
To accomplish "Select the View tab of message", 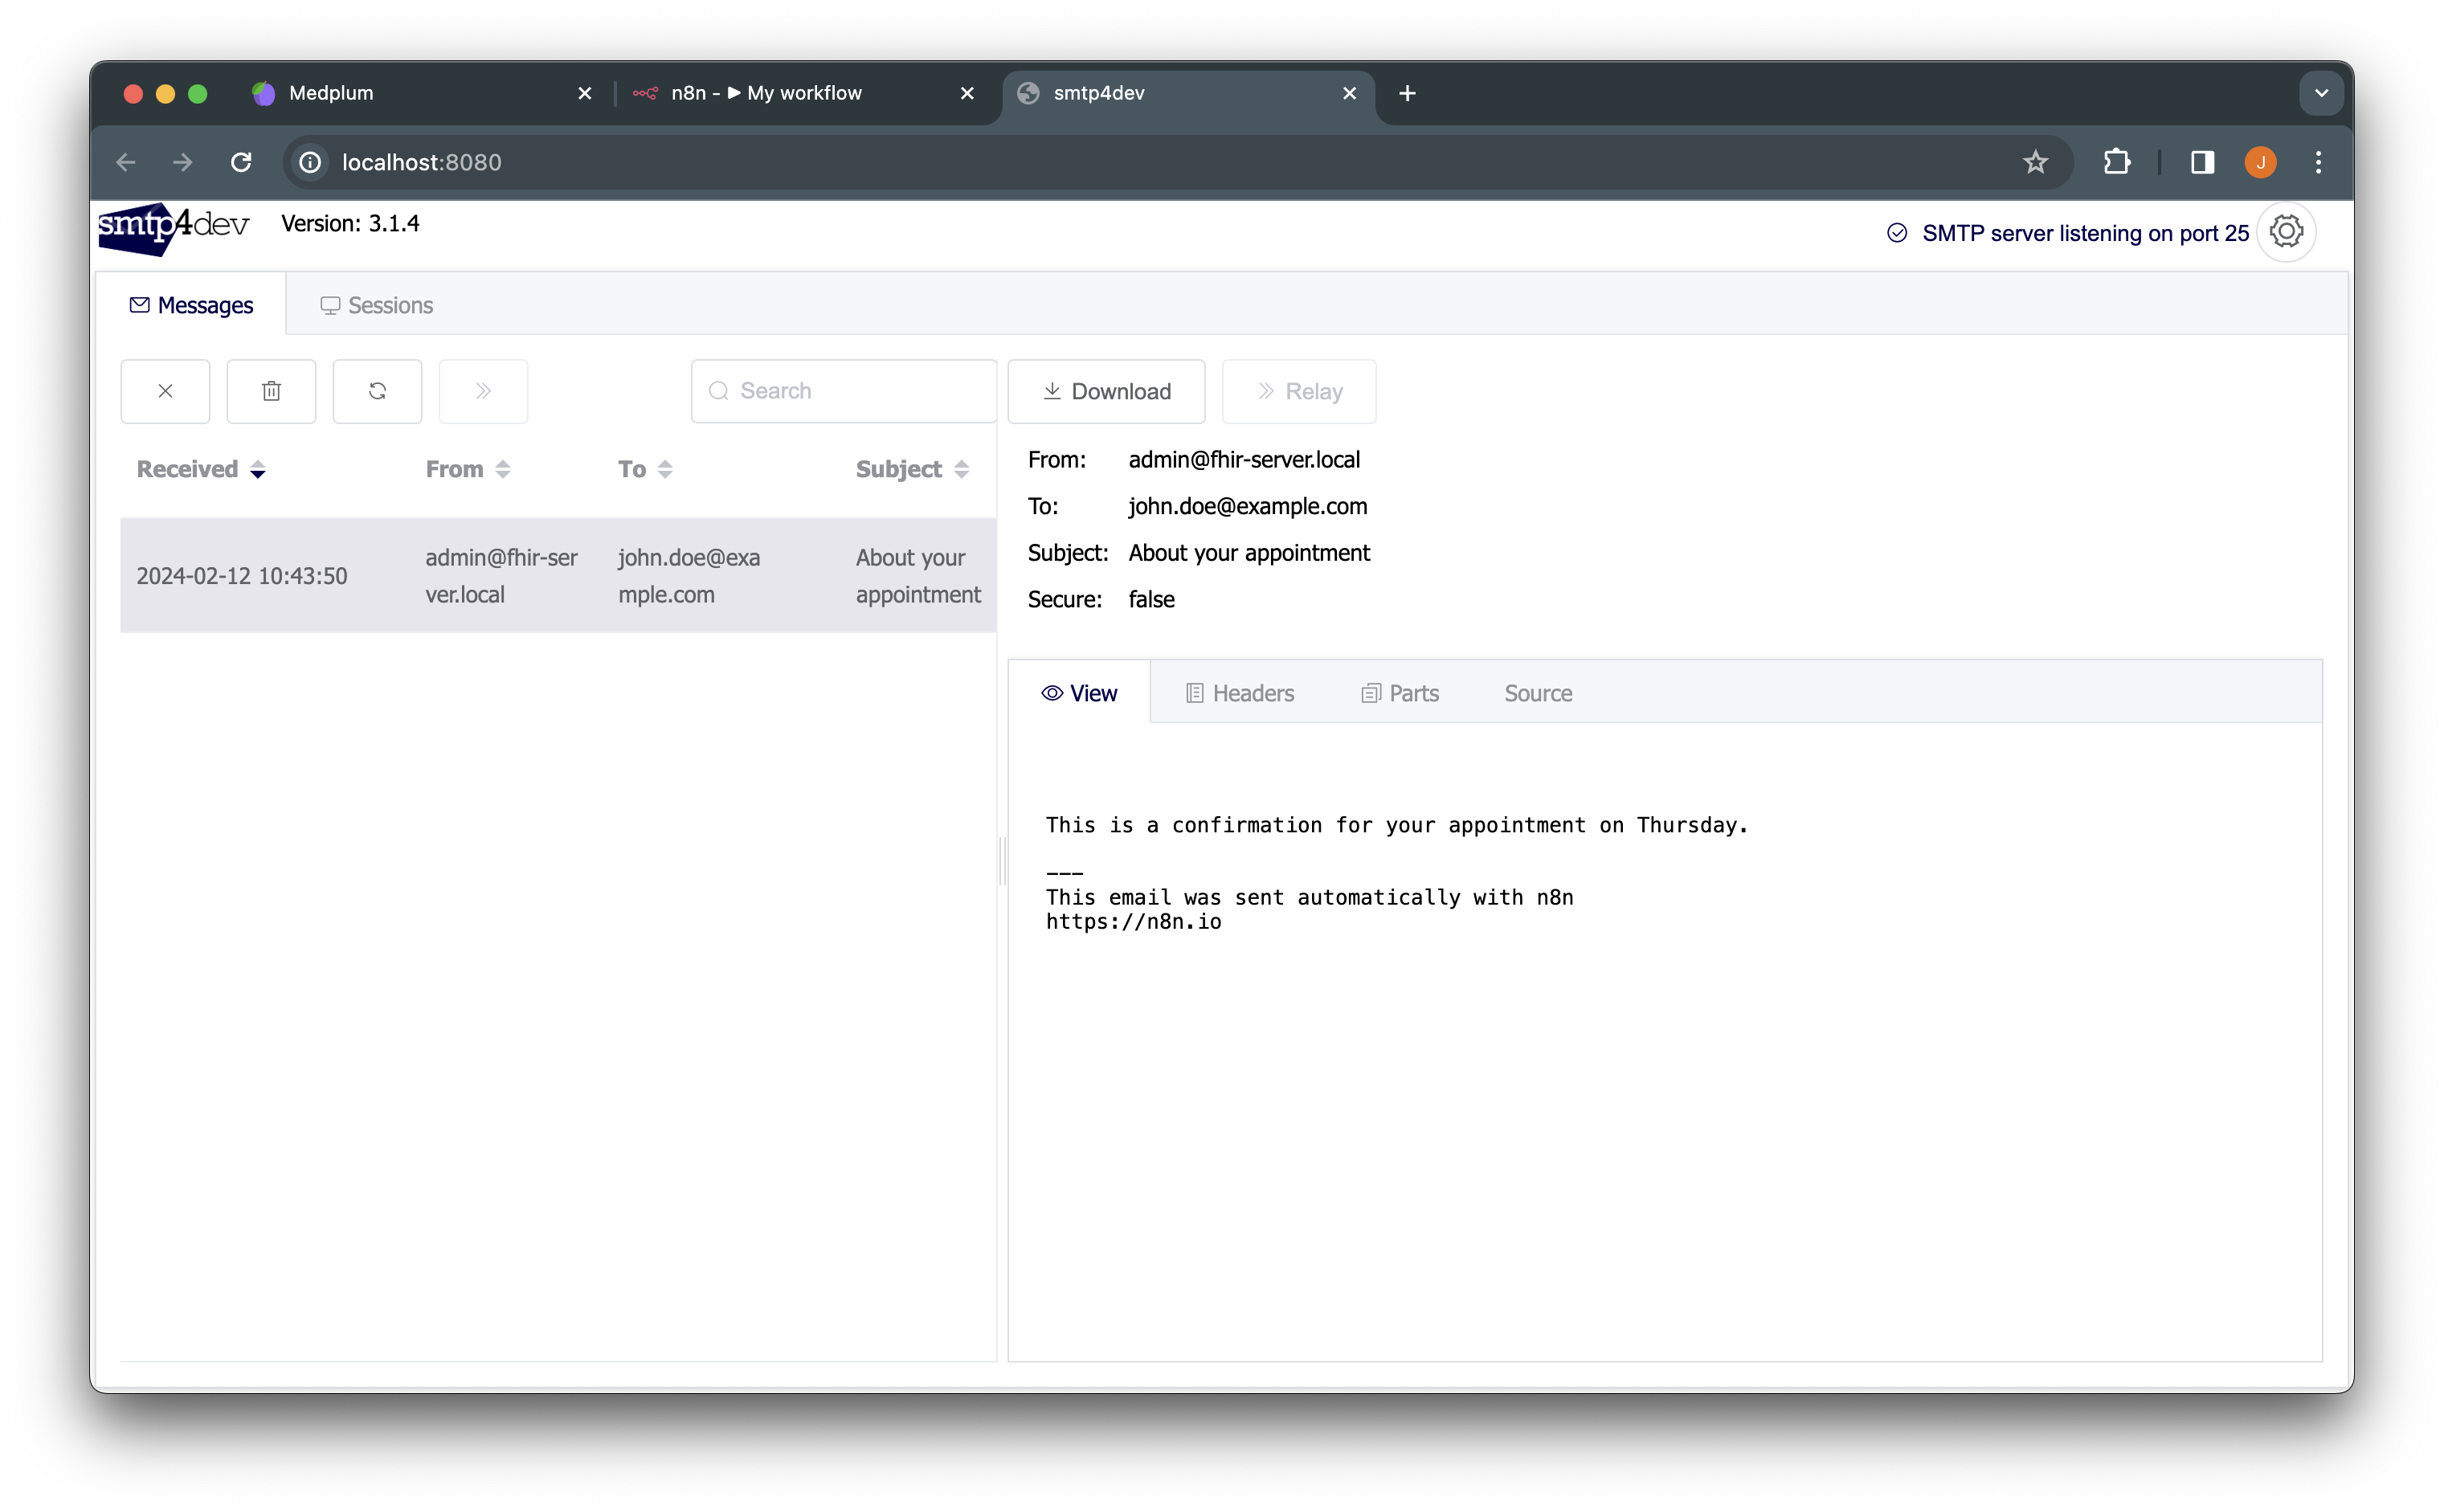I will pos(1079,693).
